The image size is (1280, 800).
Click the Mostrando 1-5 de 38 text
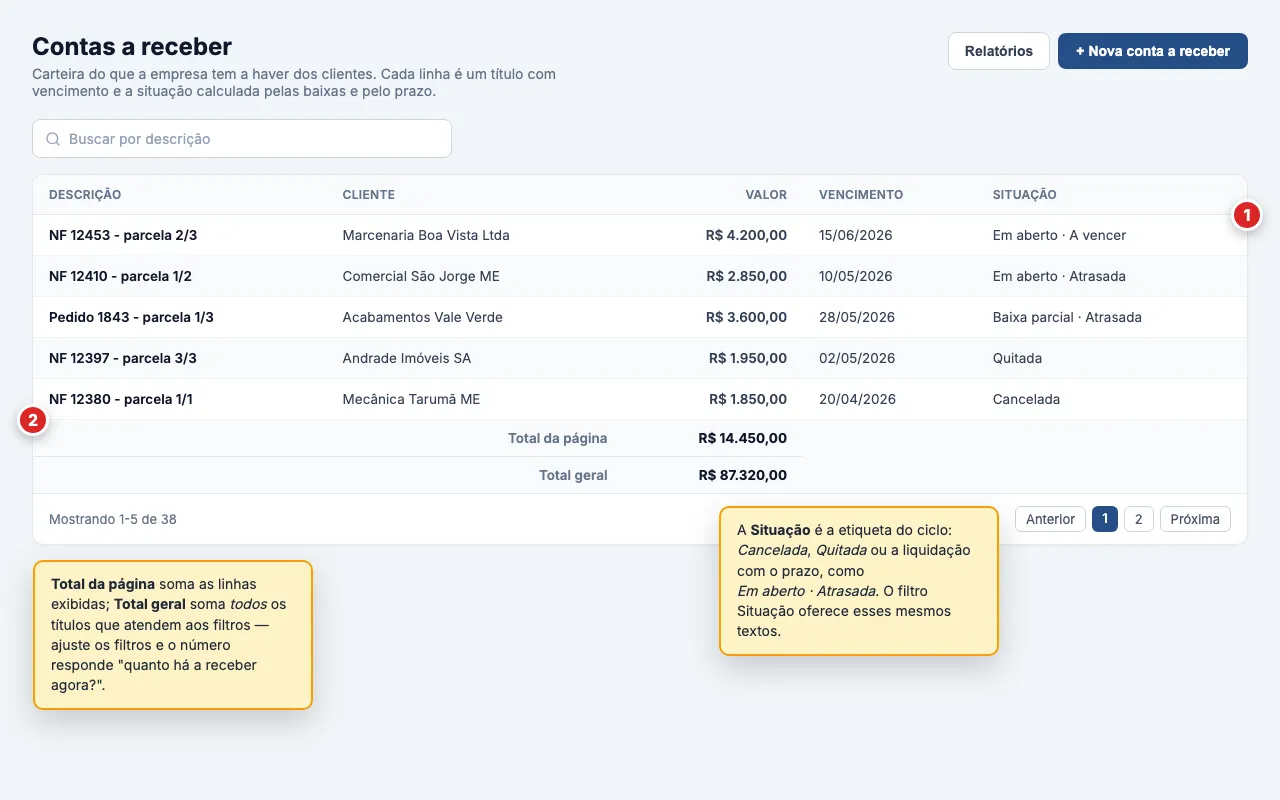(x=113, y=519)
